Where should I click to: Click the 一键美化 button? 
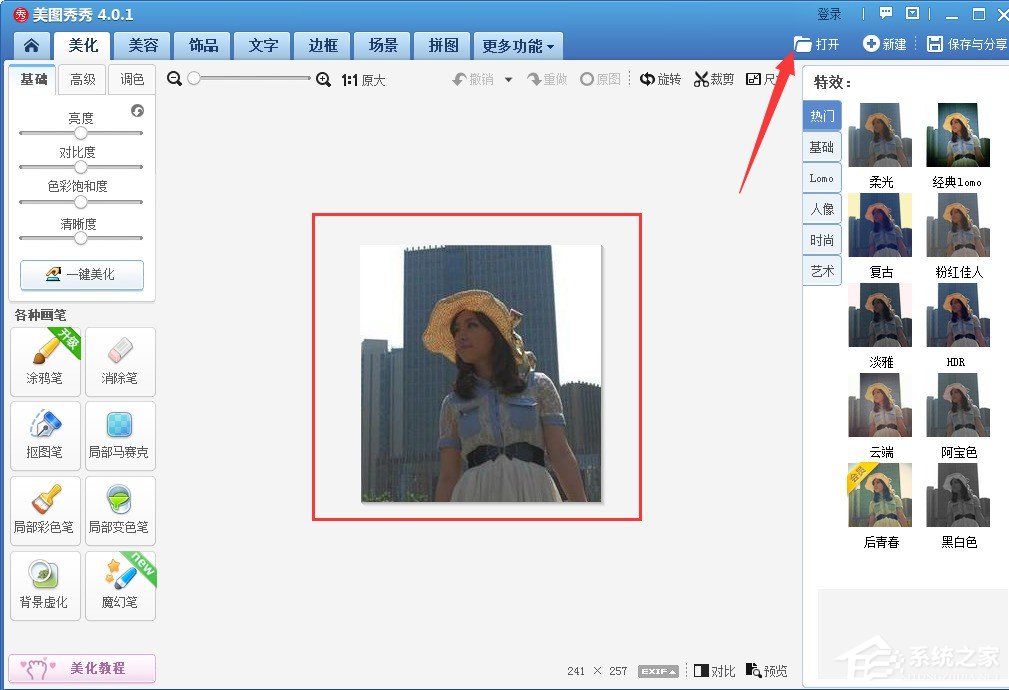[x=81, y=275]
